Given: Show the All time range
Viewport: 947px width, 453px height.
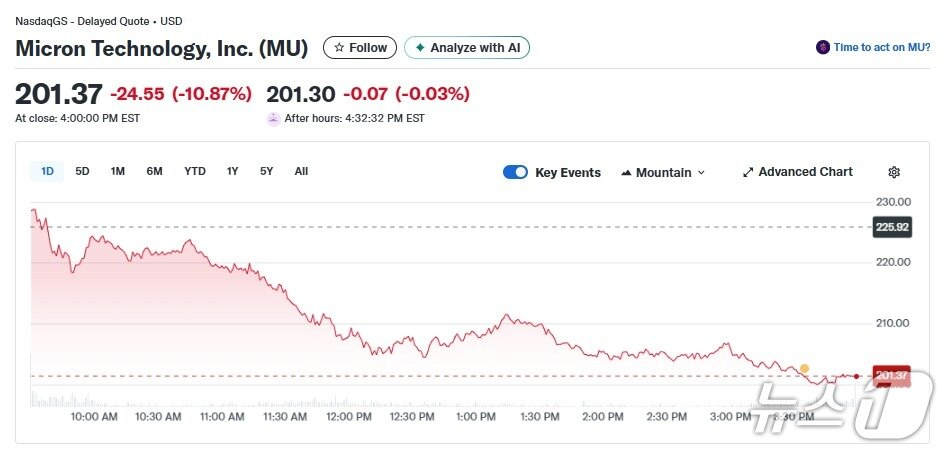Looking at the screenshot, I should click(301, 171).
